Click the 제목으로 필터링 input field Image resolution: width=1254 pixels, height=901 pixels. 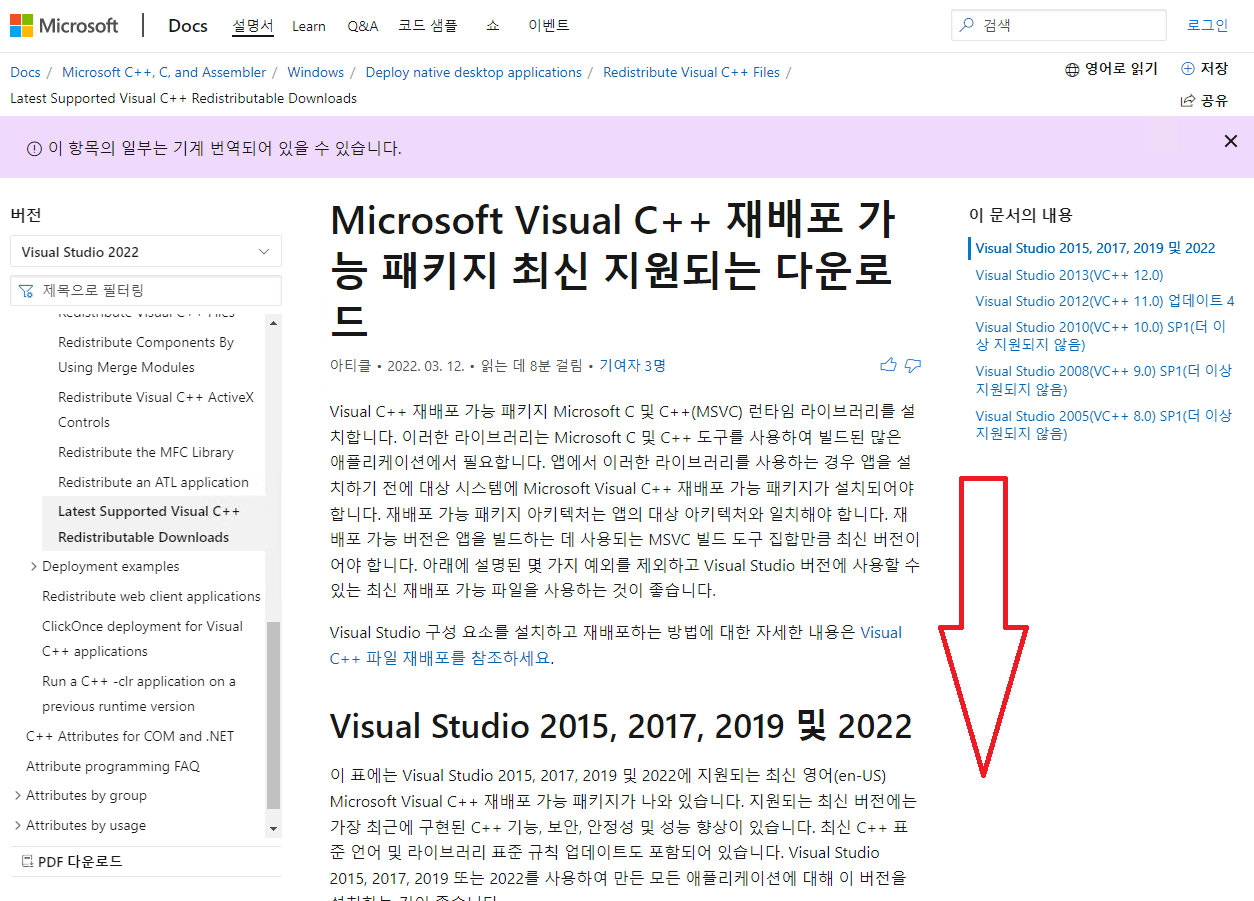point(146,291)
